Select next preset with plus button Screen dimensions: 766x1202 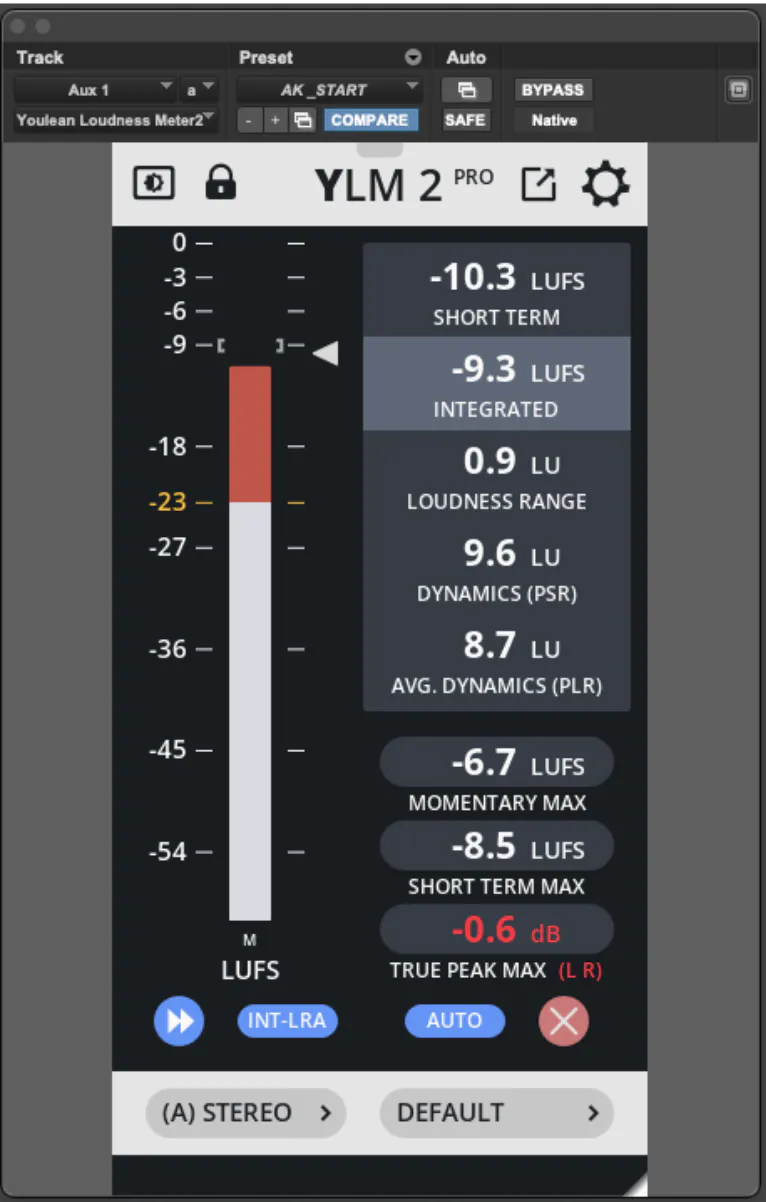[275, 120]
